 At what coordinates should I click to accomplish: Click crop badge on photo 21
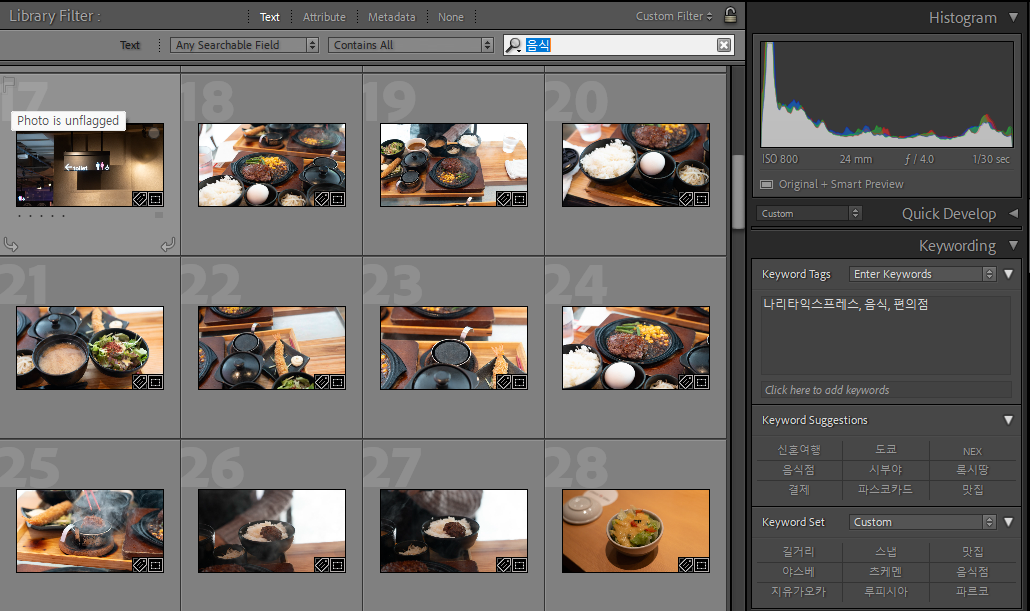coord(156,382)
